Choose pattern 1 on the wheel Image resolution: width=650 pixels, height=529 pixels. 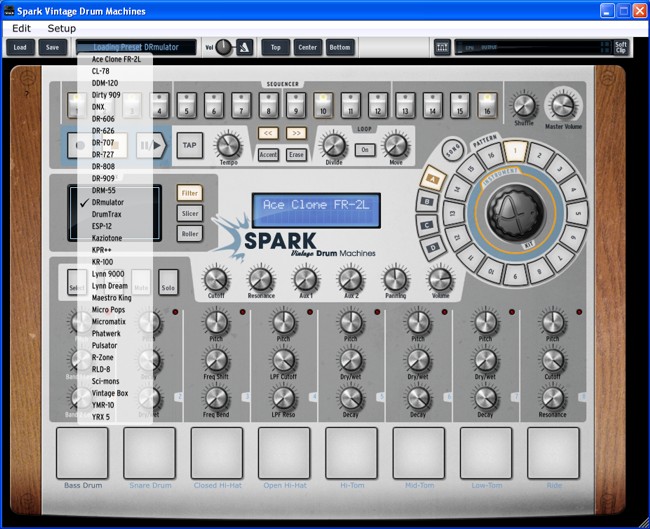coord(515,151)
